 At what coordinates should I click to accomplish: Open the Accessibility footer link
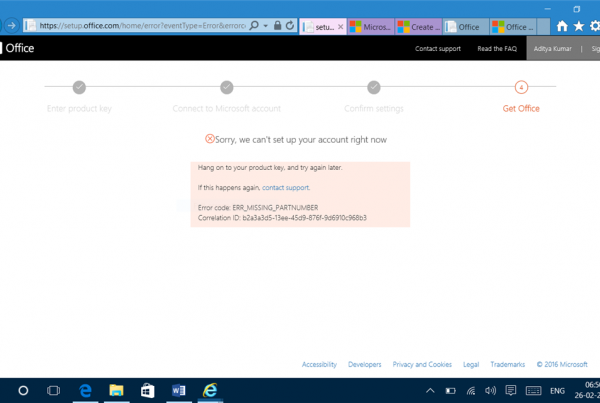coord(319,364)
